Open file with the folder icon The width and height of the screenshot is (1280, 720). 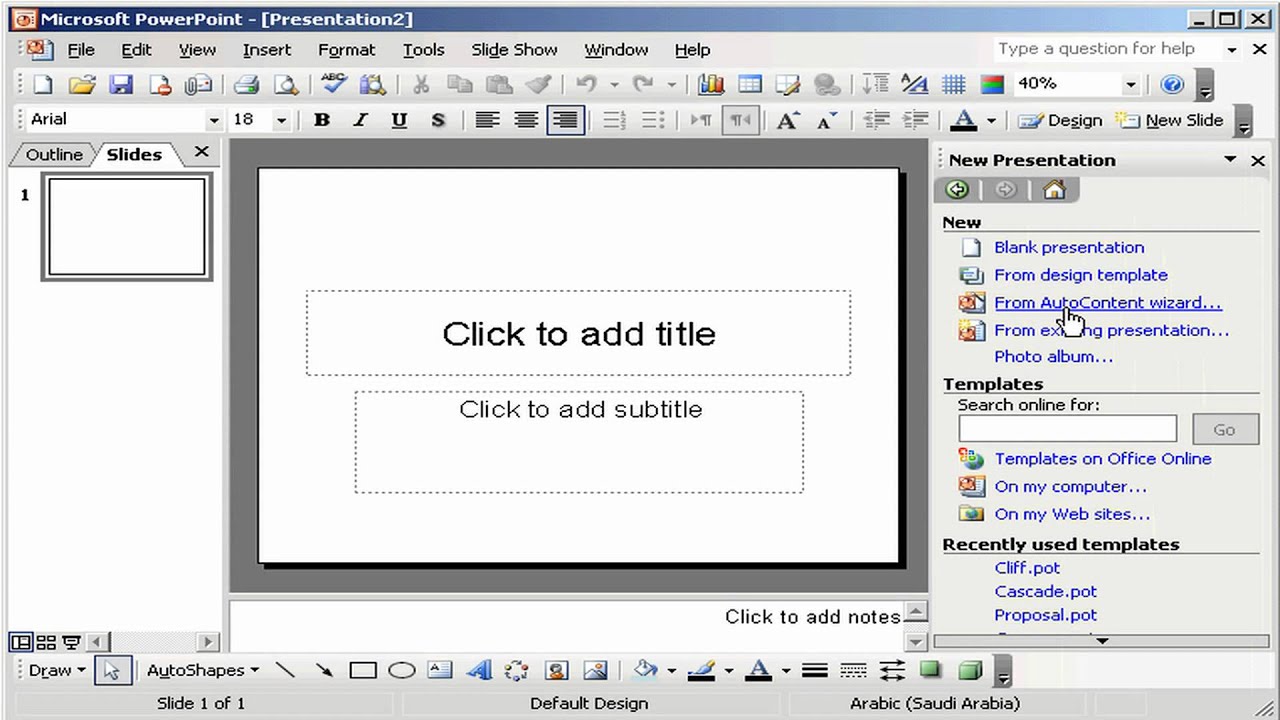click(82, 85)
